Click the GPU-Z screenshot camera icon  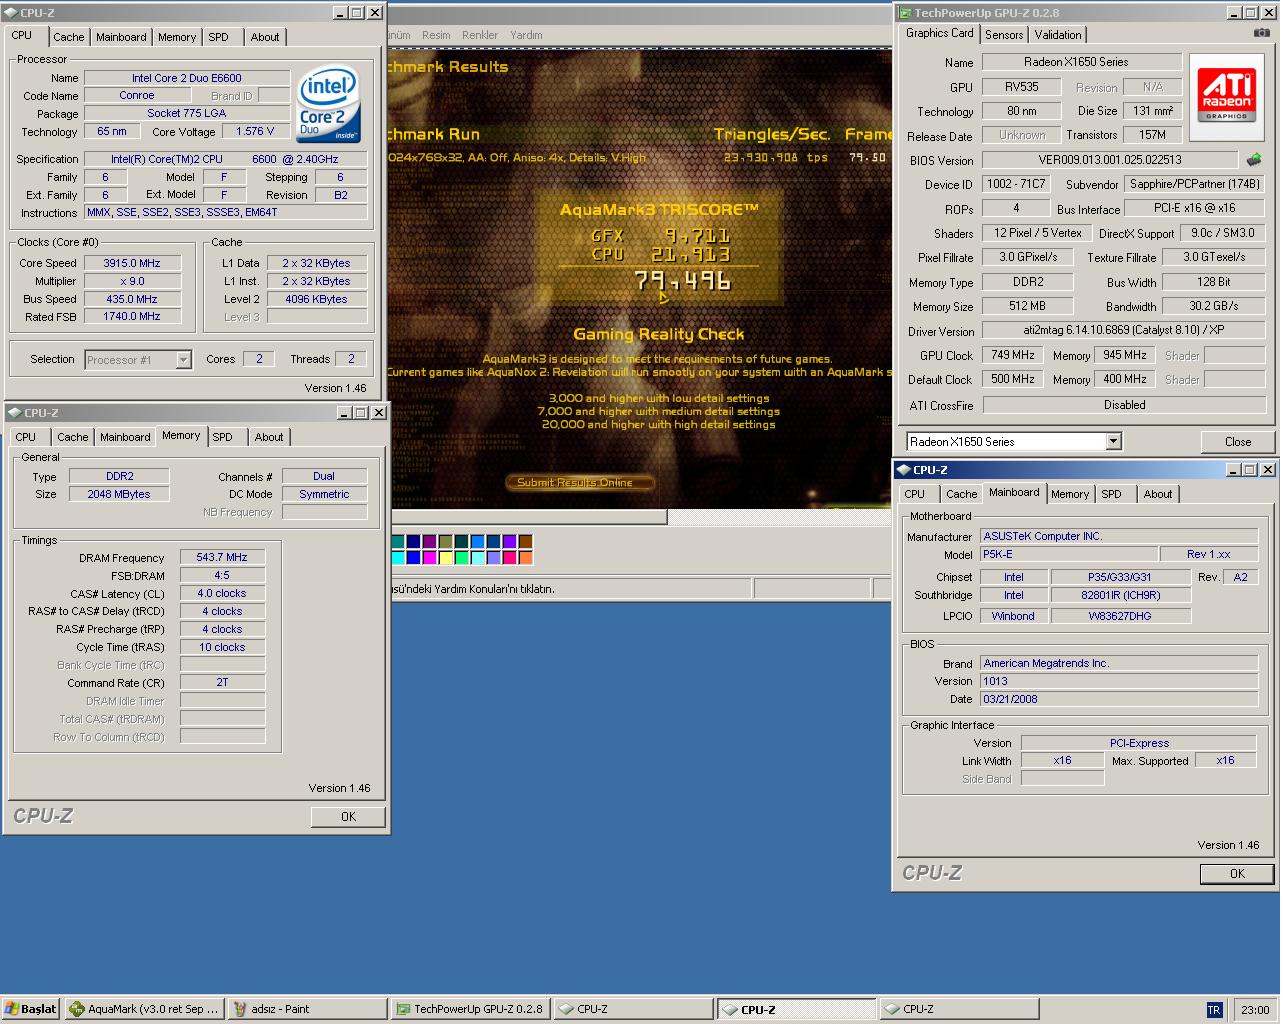[1261, 33]
